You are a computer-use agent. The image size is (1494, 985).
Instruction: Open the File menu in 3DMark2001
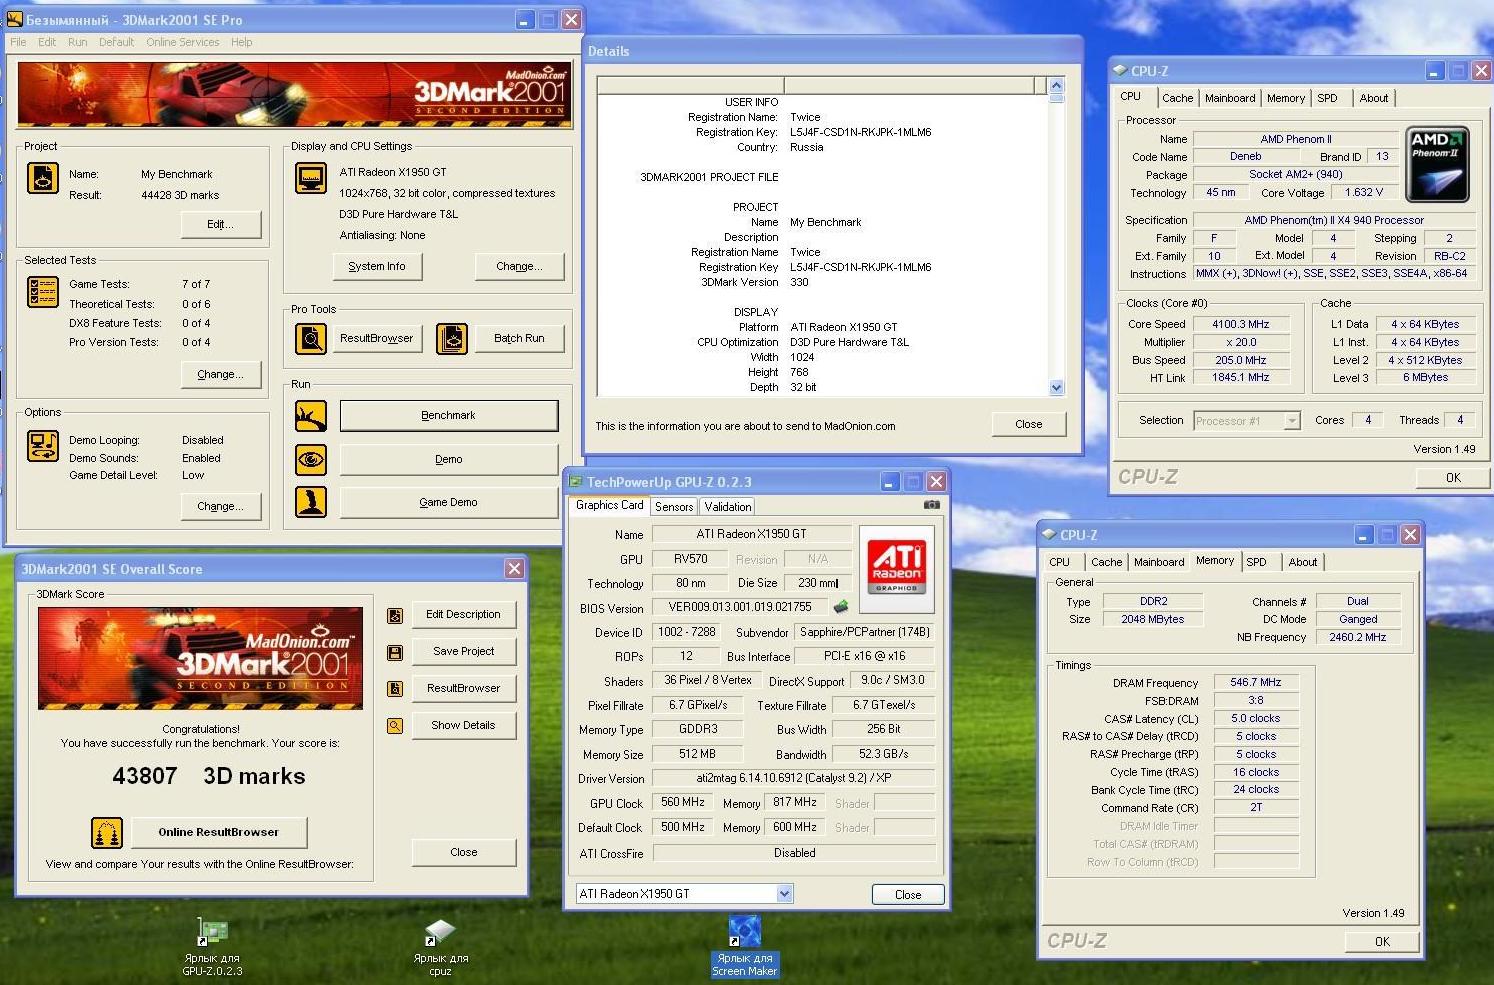(x=18, y=42)
